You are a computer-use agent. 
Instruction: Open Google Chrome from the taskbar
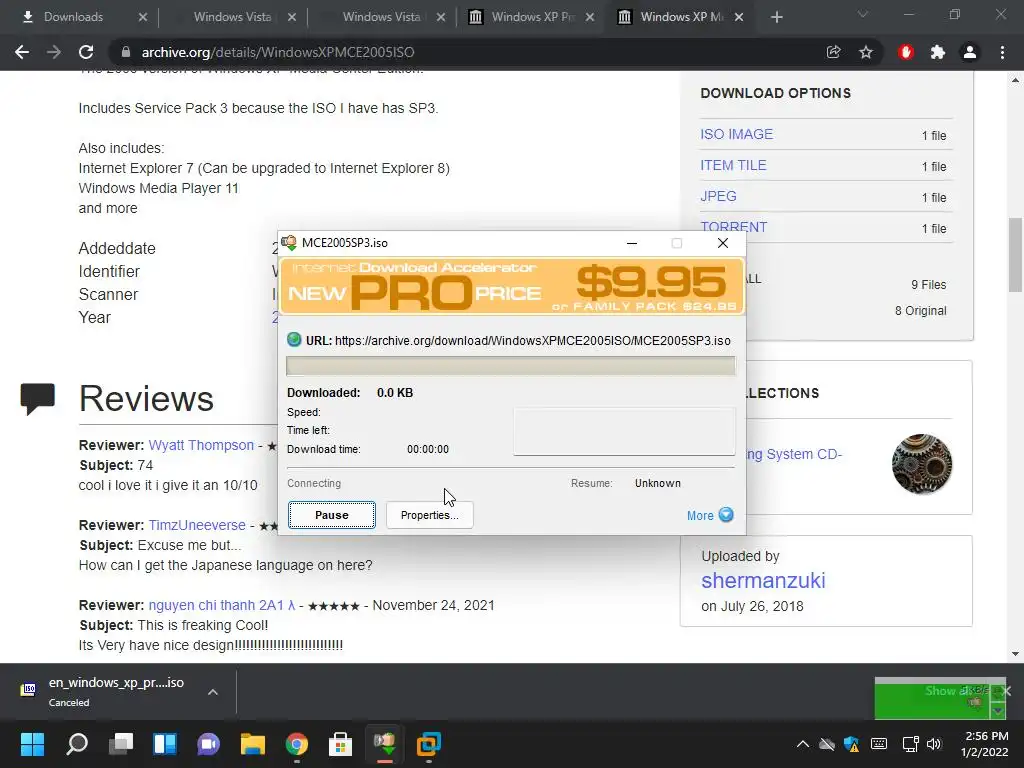pyautogui.click(x=296, y=744)
